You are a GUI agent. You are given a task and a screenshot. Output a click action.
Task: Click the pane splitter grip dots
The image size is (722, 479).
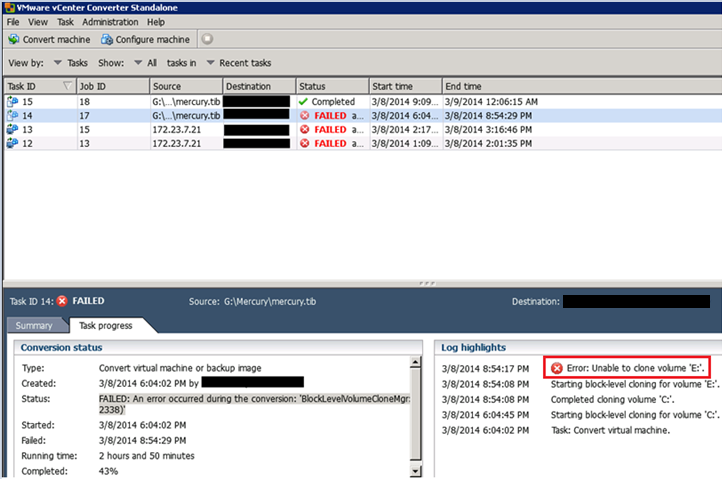pyautogui.click(x=427, y=283)
